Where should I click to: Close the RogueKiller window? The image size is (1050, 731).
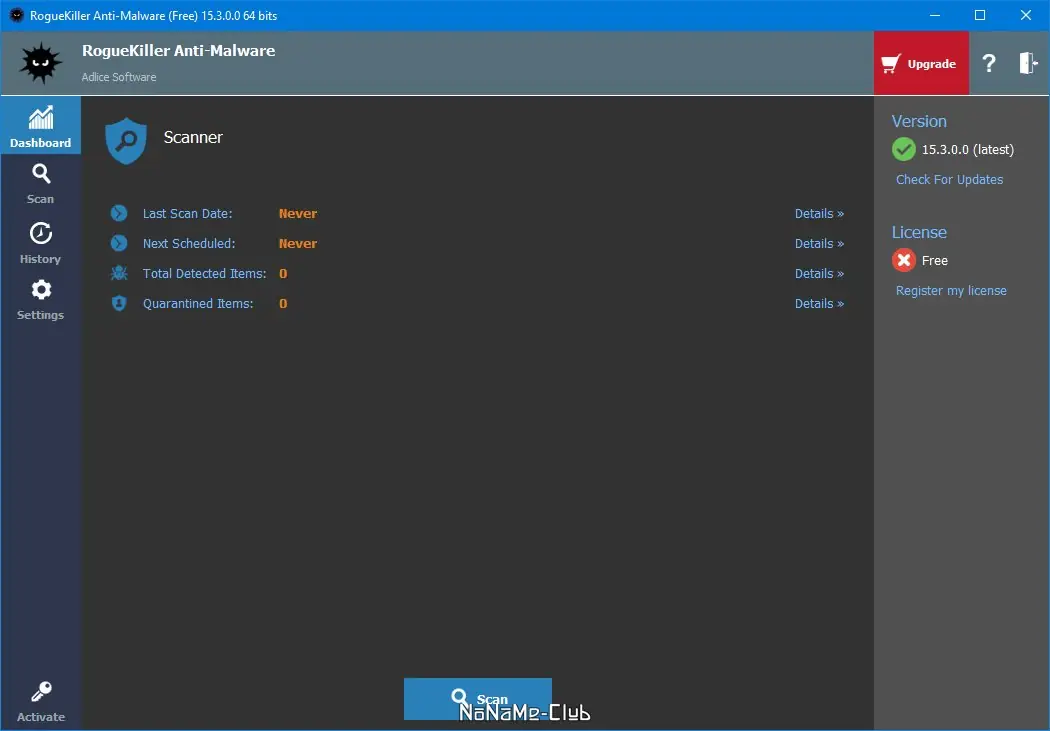pos(1025,15)
